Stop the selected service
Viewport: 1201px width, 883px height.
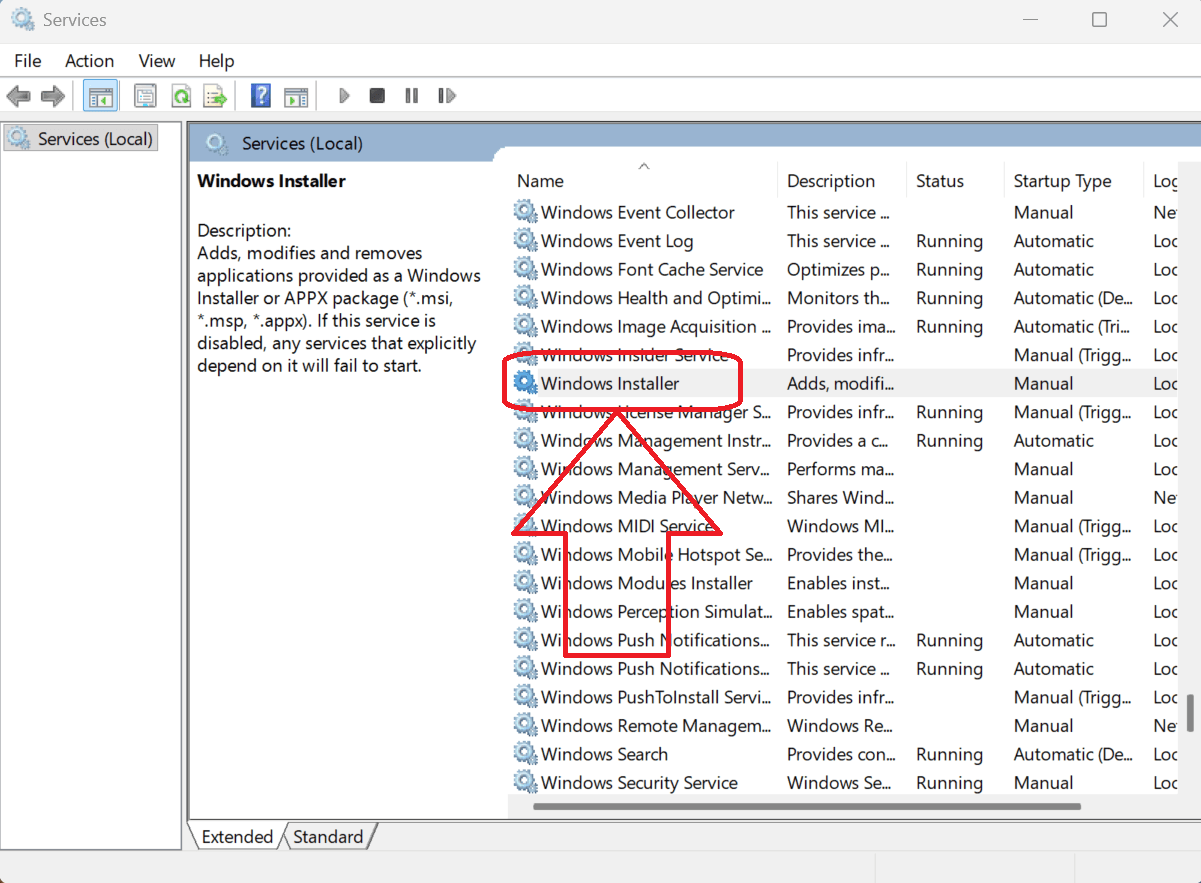(x=377, y=95)
